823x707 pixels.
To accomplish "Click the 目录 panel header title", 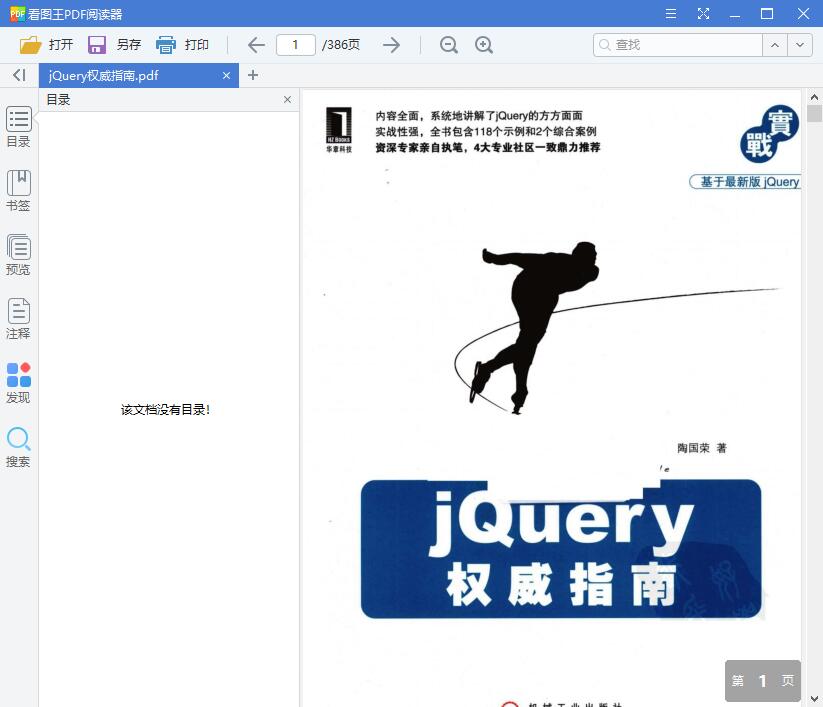I will [58, 99].
